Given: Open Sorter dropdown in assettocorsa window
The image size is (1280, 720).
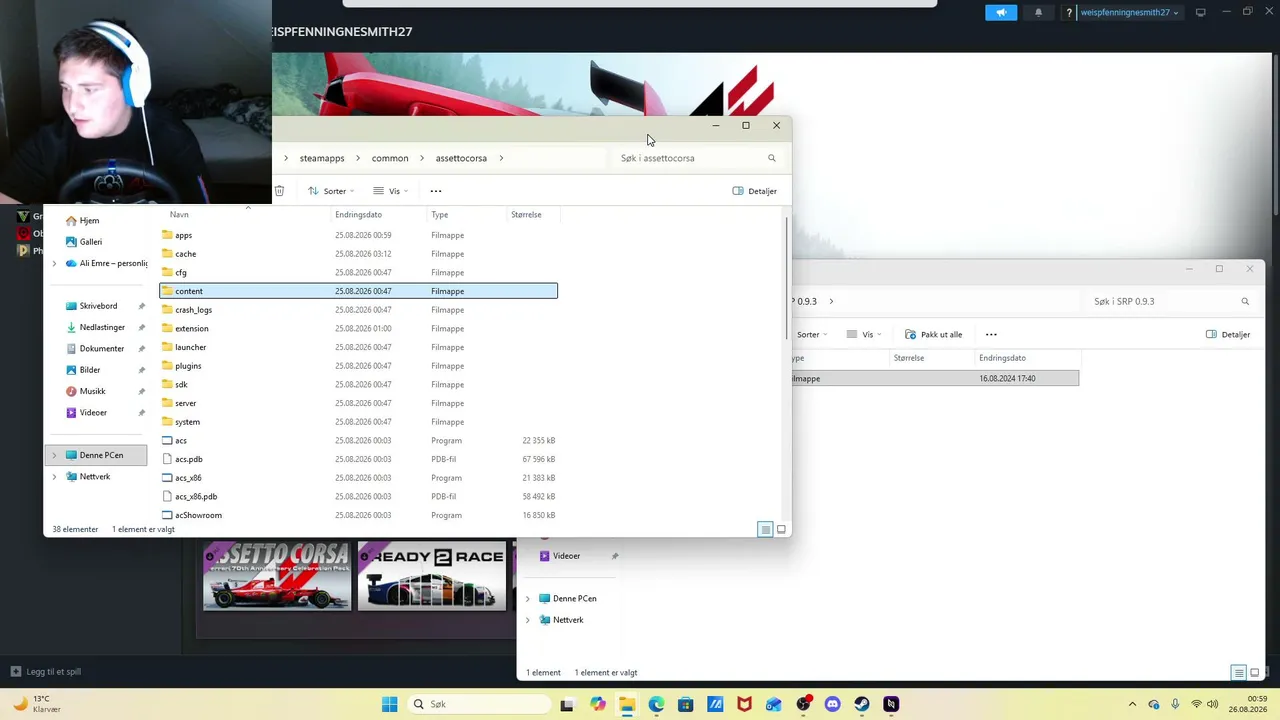Looking at the screenshot, I should coord(331,191).
